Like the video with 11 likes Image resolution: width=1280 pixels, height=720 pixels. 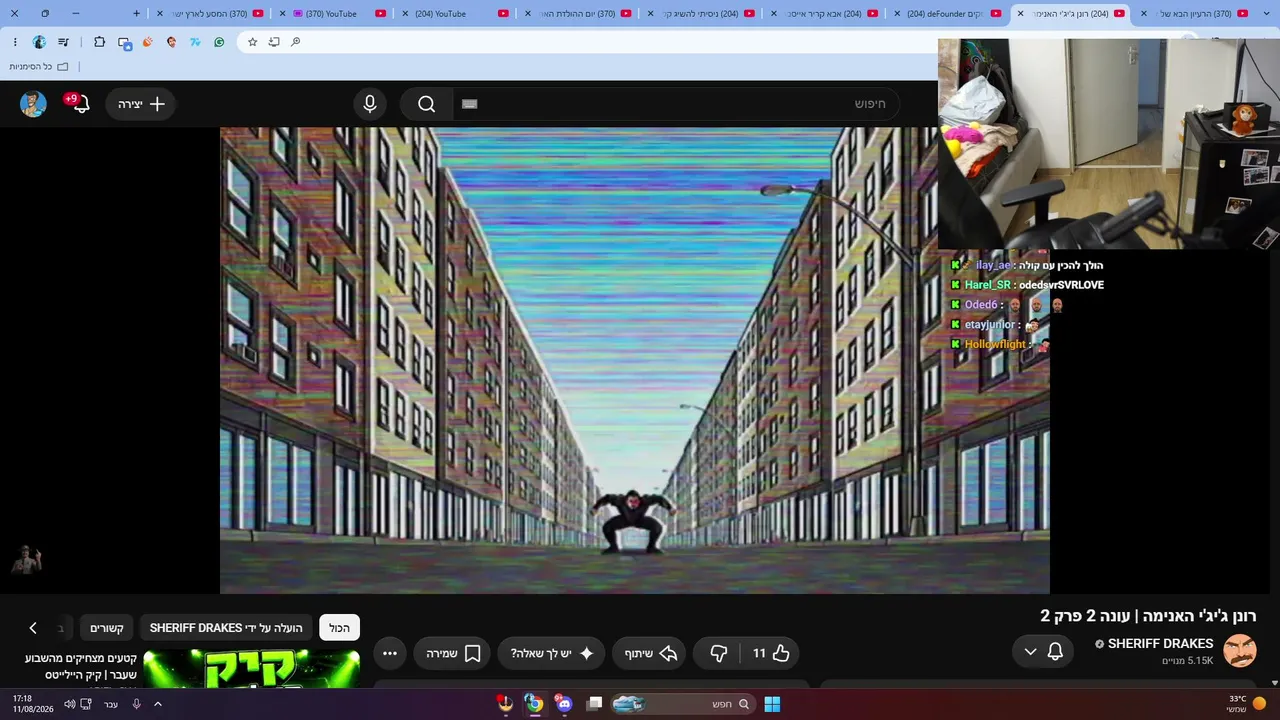pos(771,653)
